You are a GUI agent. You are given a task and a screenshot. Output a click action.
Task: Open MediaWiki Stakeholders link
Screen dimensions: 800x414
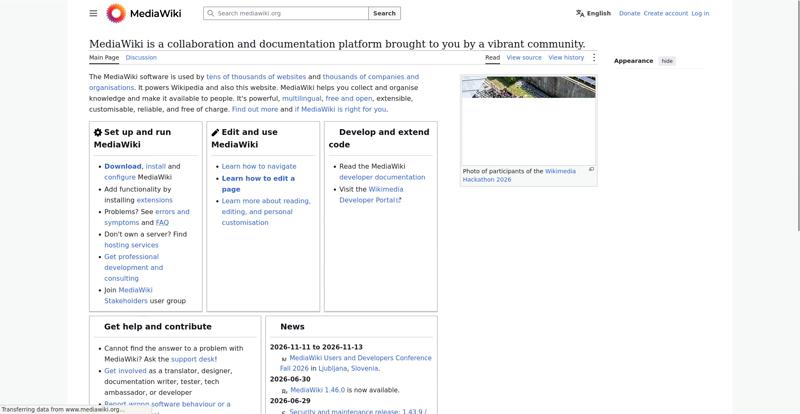tap(129, 296)
